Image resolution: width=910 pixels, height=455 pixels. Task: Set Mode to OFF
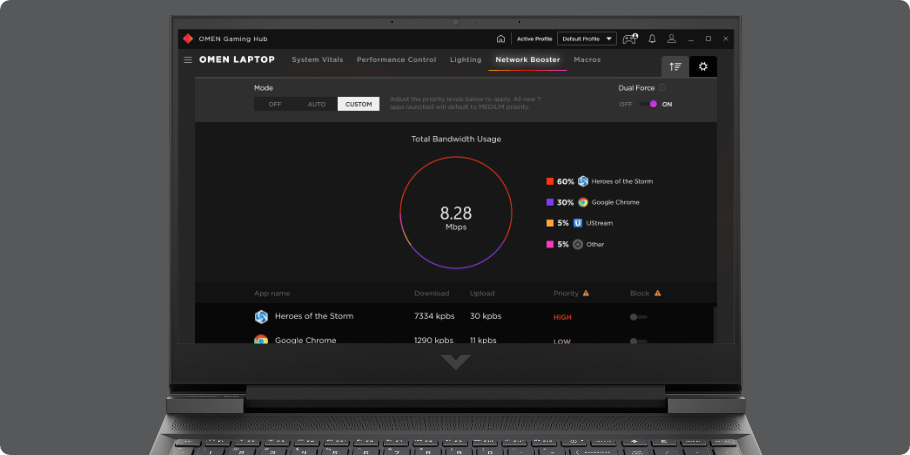pyautogui.click(x=275, y=104)
